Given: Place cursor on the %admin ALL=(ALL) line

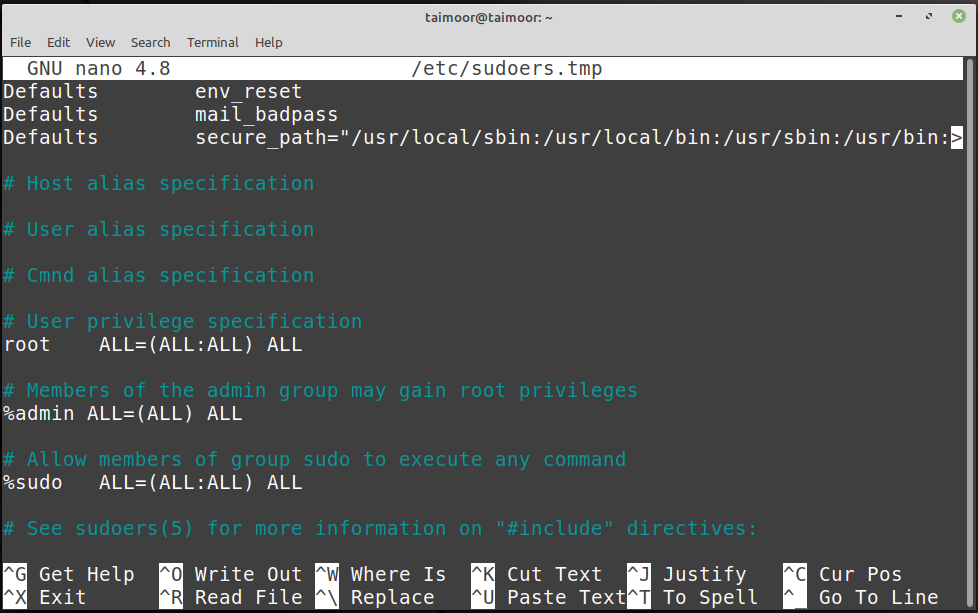Looking at the screenshot, I should [x=123, y=413].
